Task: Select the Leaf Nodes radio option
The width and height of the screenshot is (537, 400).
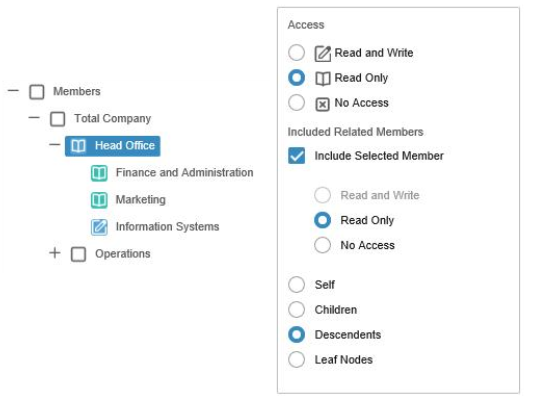Action: (296, 360)
